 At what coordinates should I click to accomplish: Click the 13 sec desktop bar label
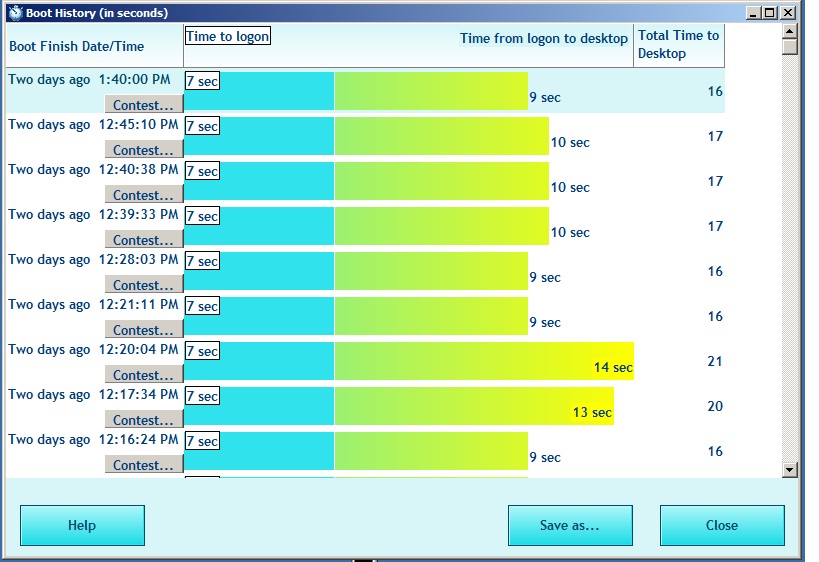(592, 412)
